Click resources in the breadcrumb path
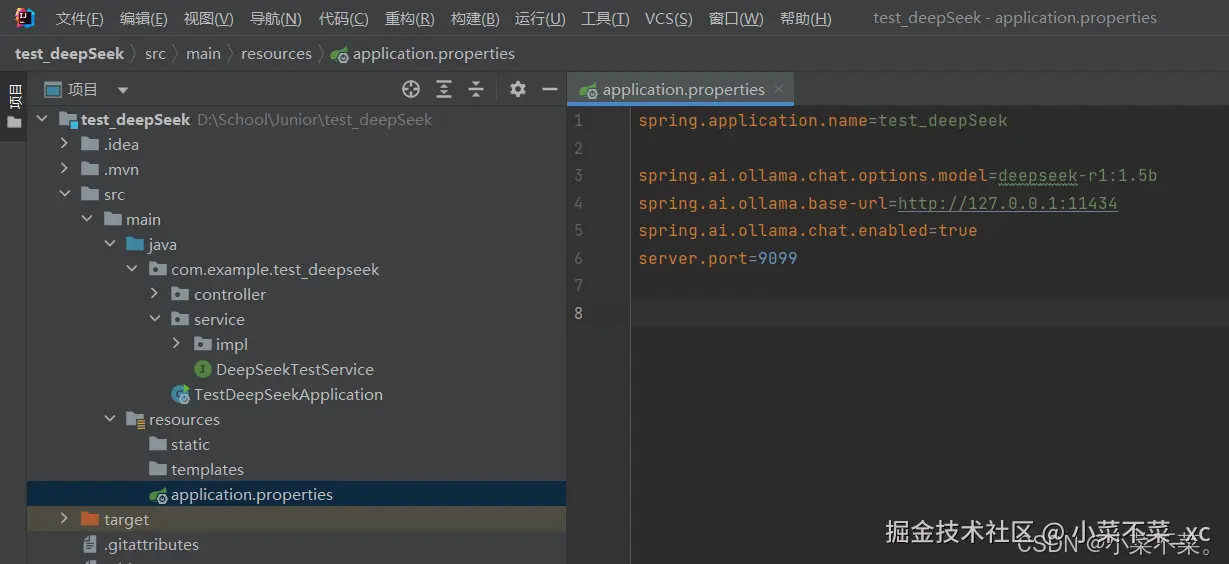1229x564 pixels. pyautogui.click(x=276, y=54)
